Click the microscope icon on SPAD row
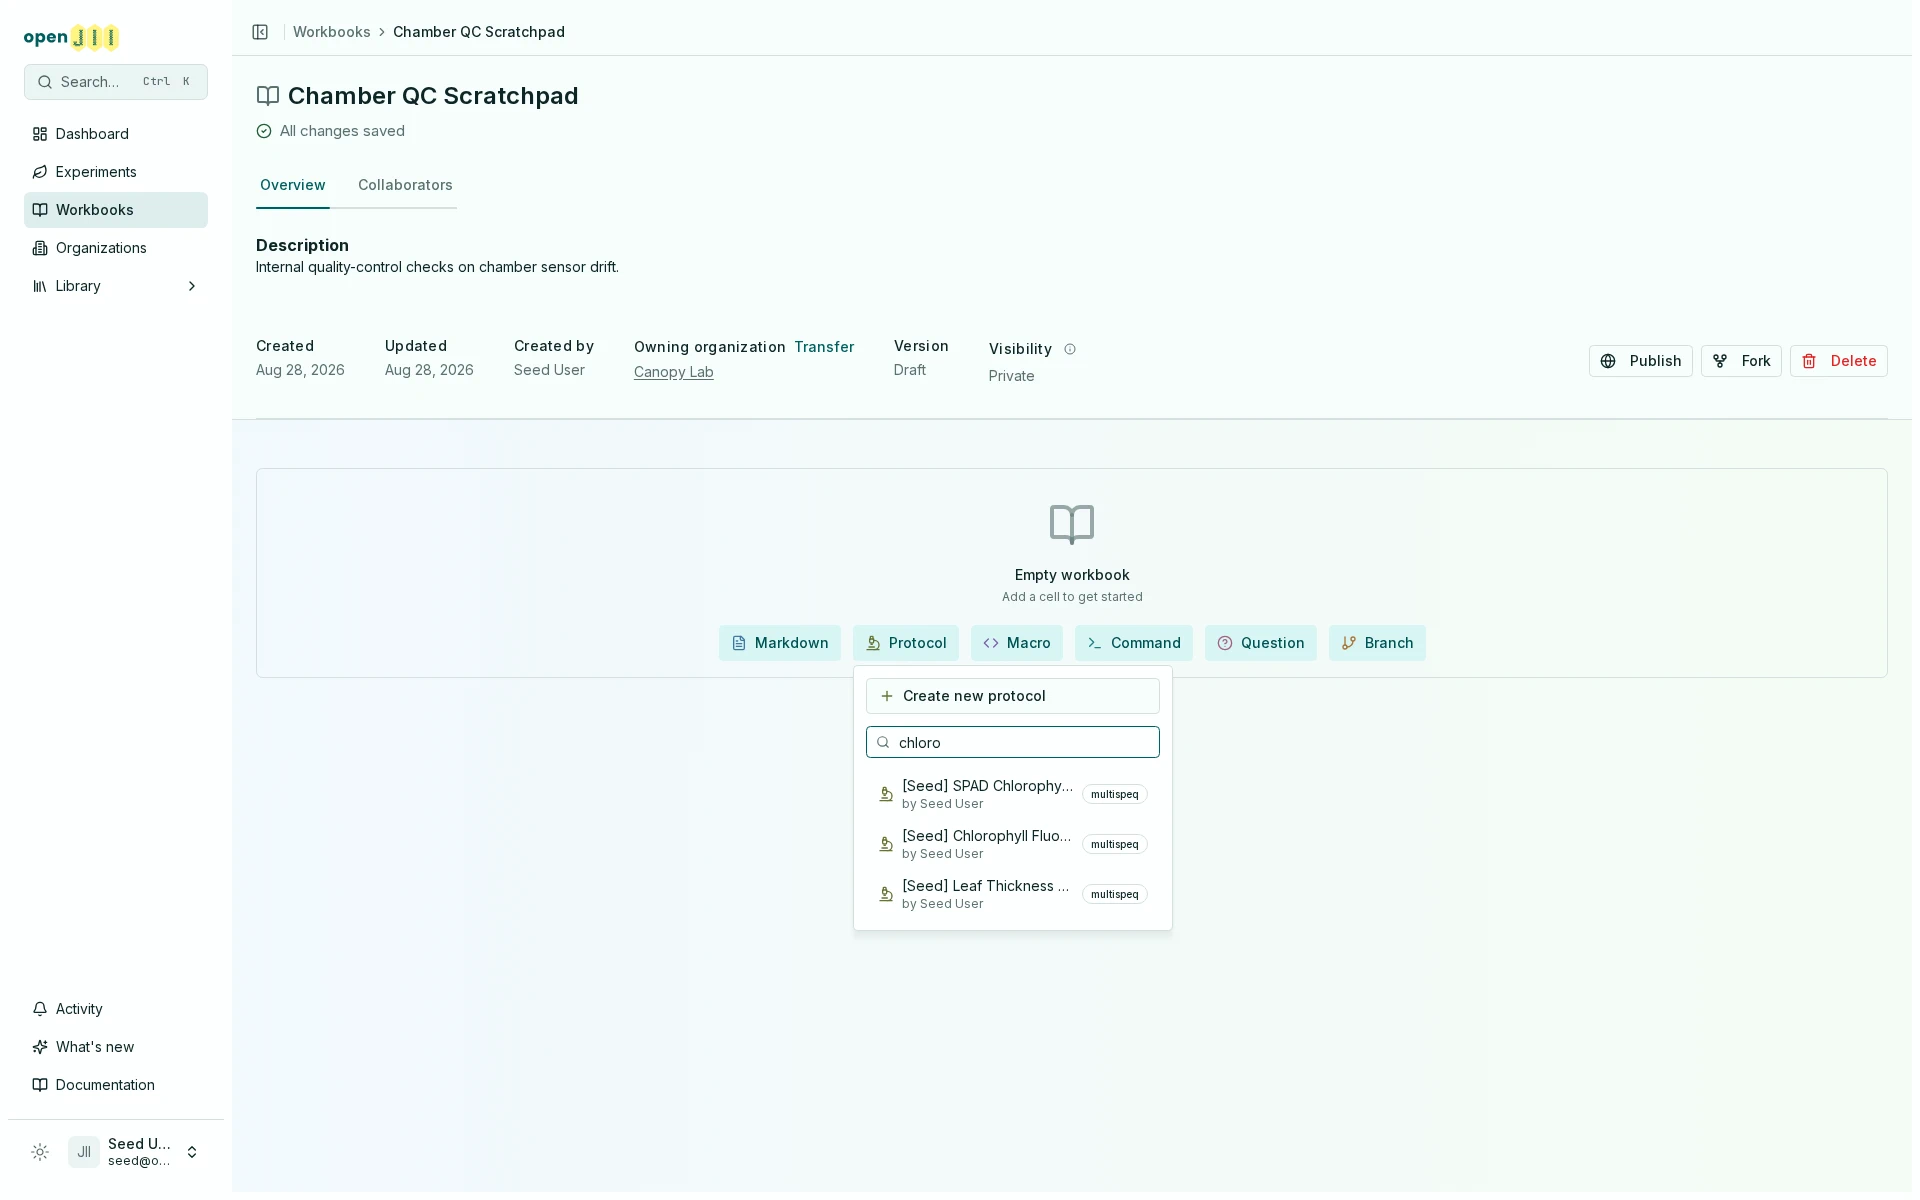 [886, 794]
